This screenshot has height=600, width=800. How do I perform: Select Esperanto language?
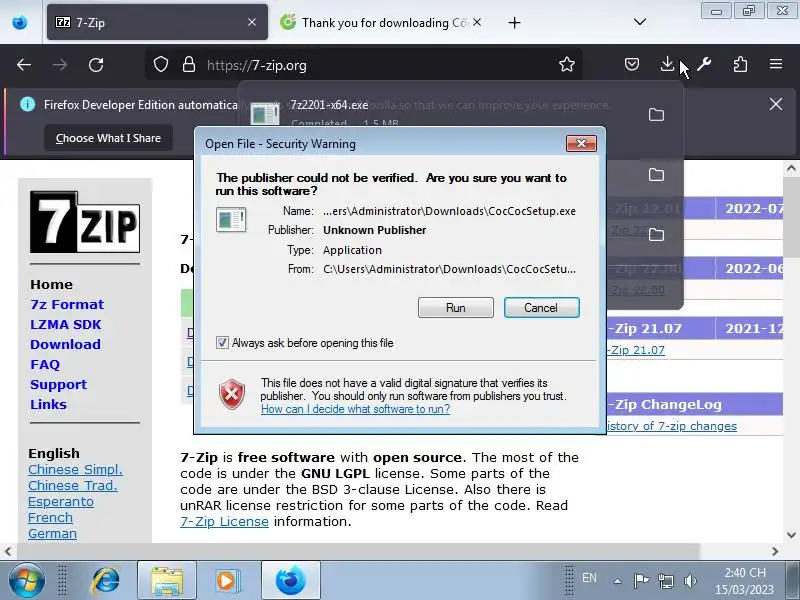(x=61, y=502)
